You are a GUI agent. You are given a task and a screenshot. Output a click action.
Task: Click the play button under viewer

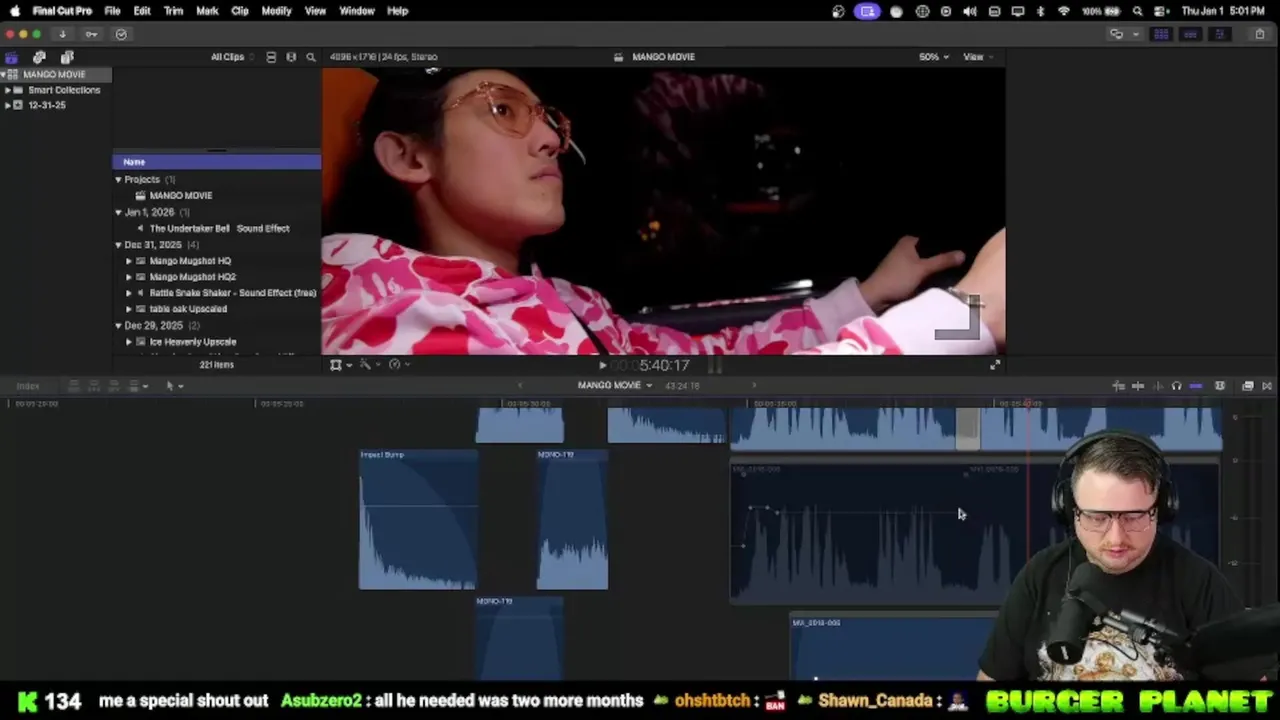602,366
